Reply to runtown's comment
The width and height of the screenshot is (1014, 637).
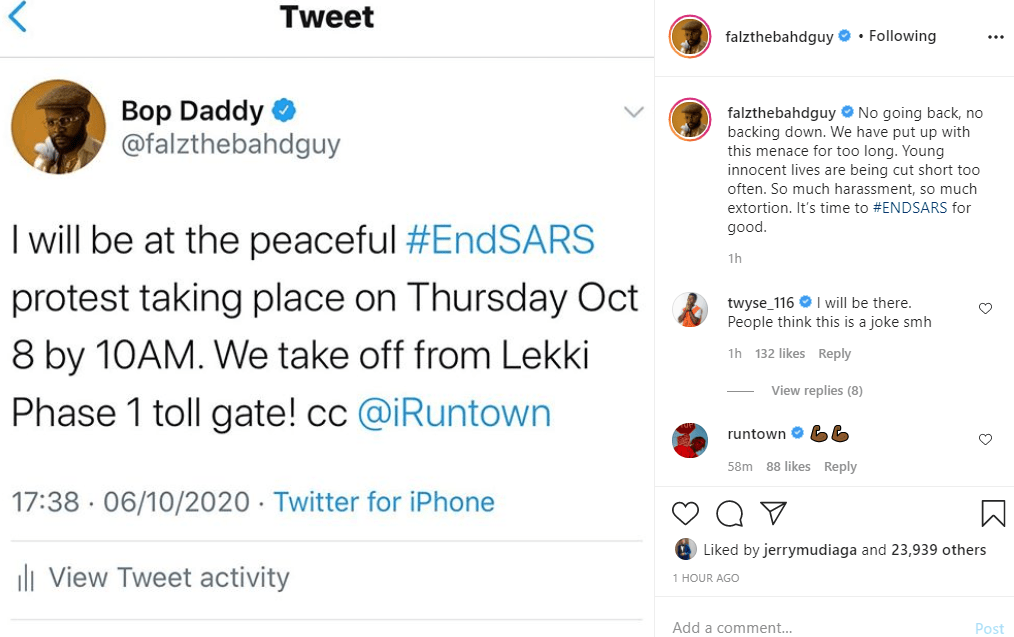pyautogui.click(x=840, y=467)
